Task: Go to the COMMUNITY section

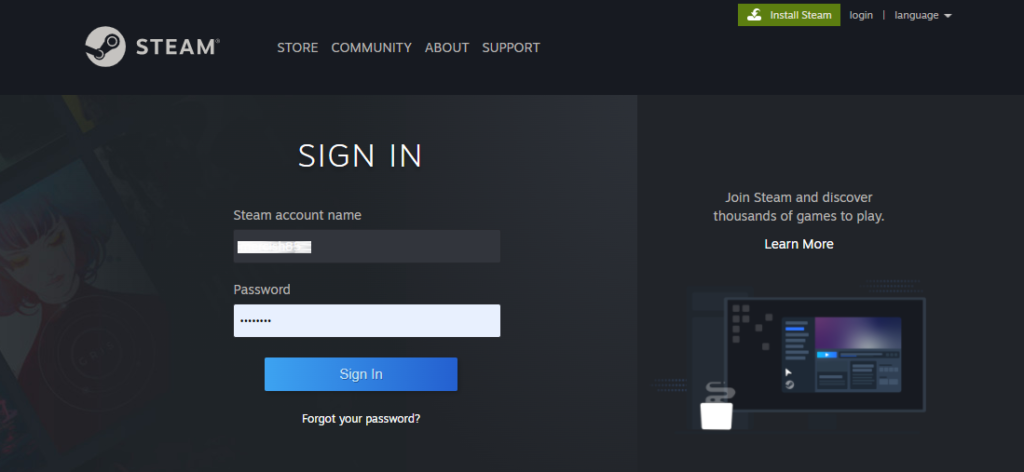Action: (371, 47)
